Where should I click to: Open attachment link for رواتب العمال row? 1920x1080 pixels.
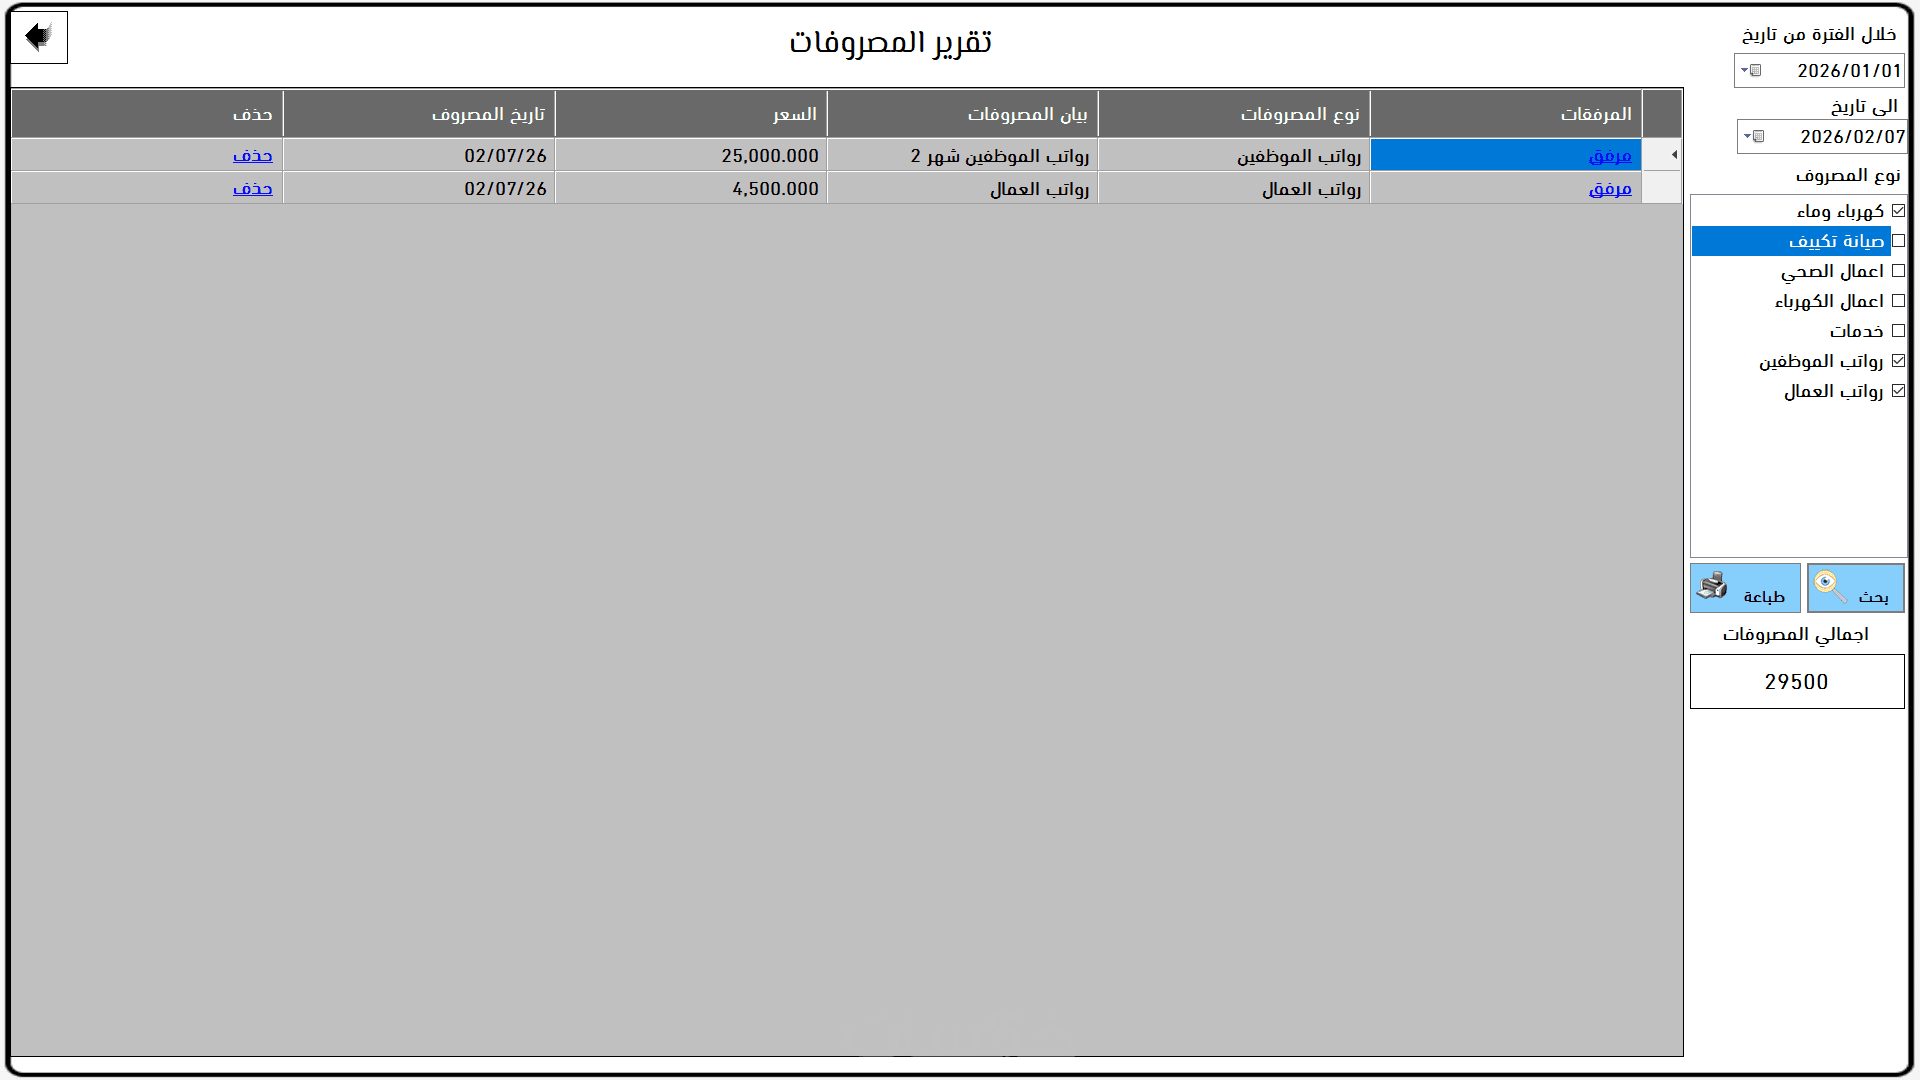point(1609,189)
